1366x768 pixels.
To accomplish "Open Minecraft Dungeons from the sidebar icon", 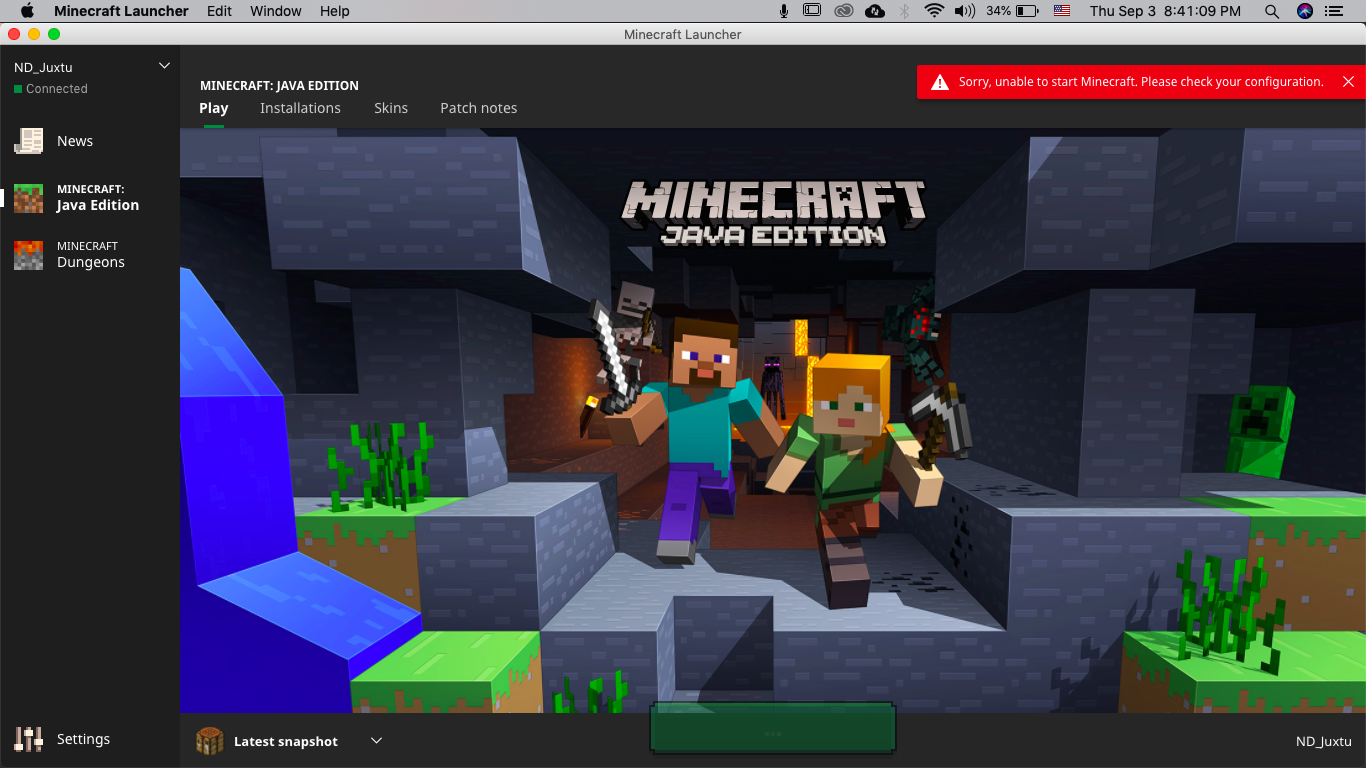I will click(x=28, y=255).
